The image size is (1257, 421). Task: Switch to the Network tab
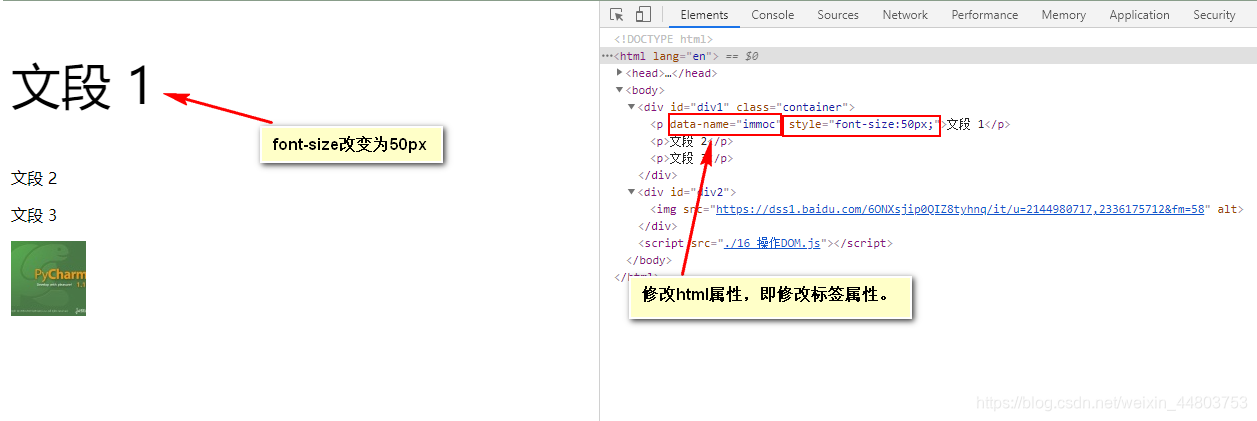pyautogui.click(x=905, y=15)
